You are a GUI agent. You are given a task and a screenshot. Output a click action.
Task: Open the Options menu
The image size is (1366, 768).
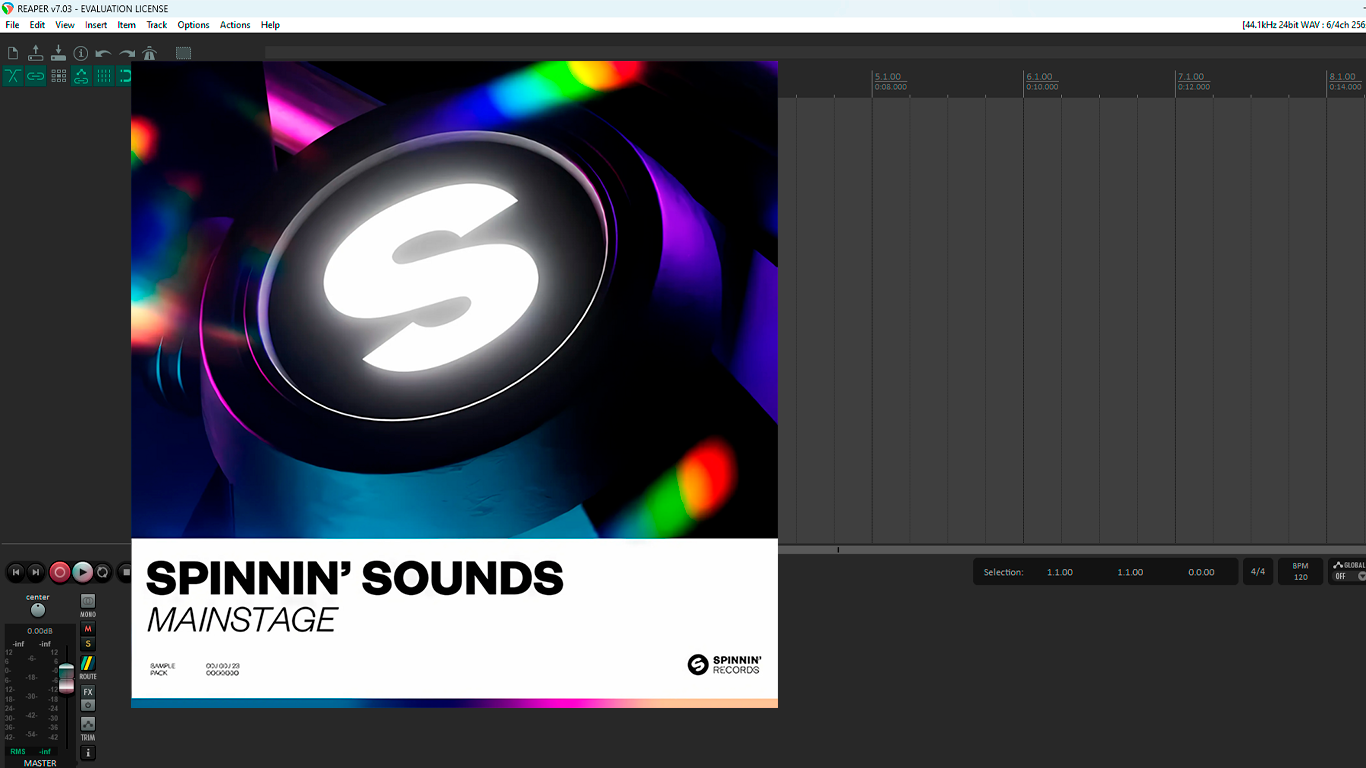pos(193,25)
